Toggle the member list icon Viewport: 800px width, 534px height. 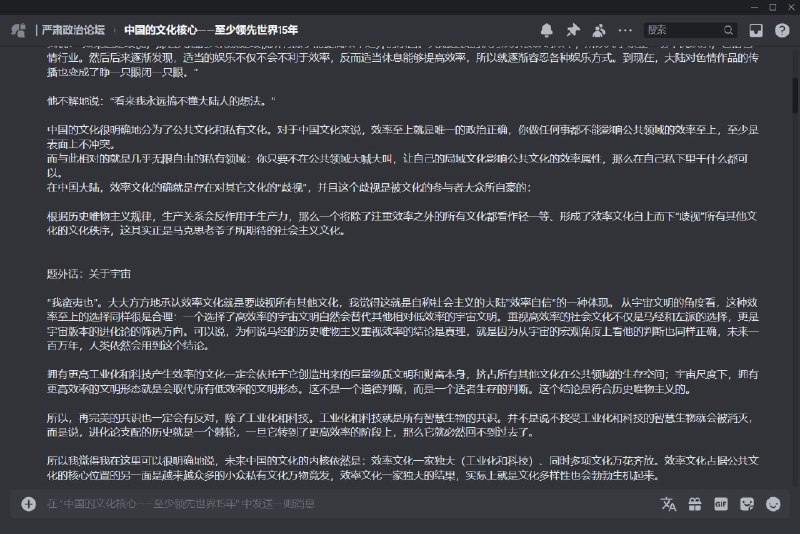(x=599, y=30)
